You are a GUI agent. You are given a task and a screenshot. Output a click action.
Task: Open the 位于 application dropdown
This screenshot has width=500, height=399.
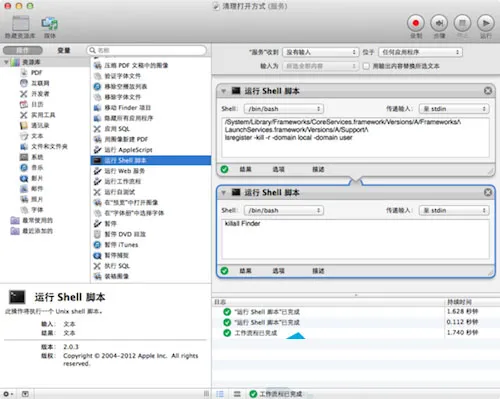pos(420,52)
